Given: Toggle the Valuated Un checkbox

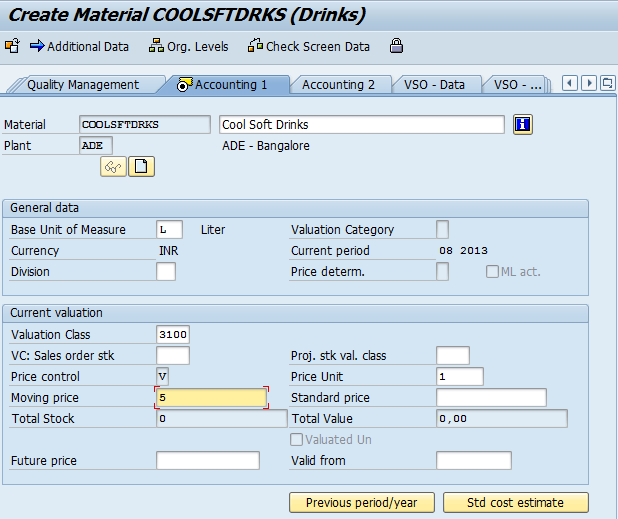Looking at the screenshot, I should pyautogui.click(x=297, y=439).
